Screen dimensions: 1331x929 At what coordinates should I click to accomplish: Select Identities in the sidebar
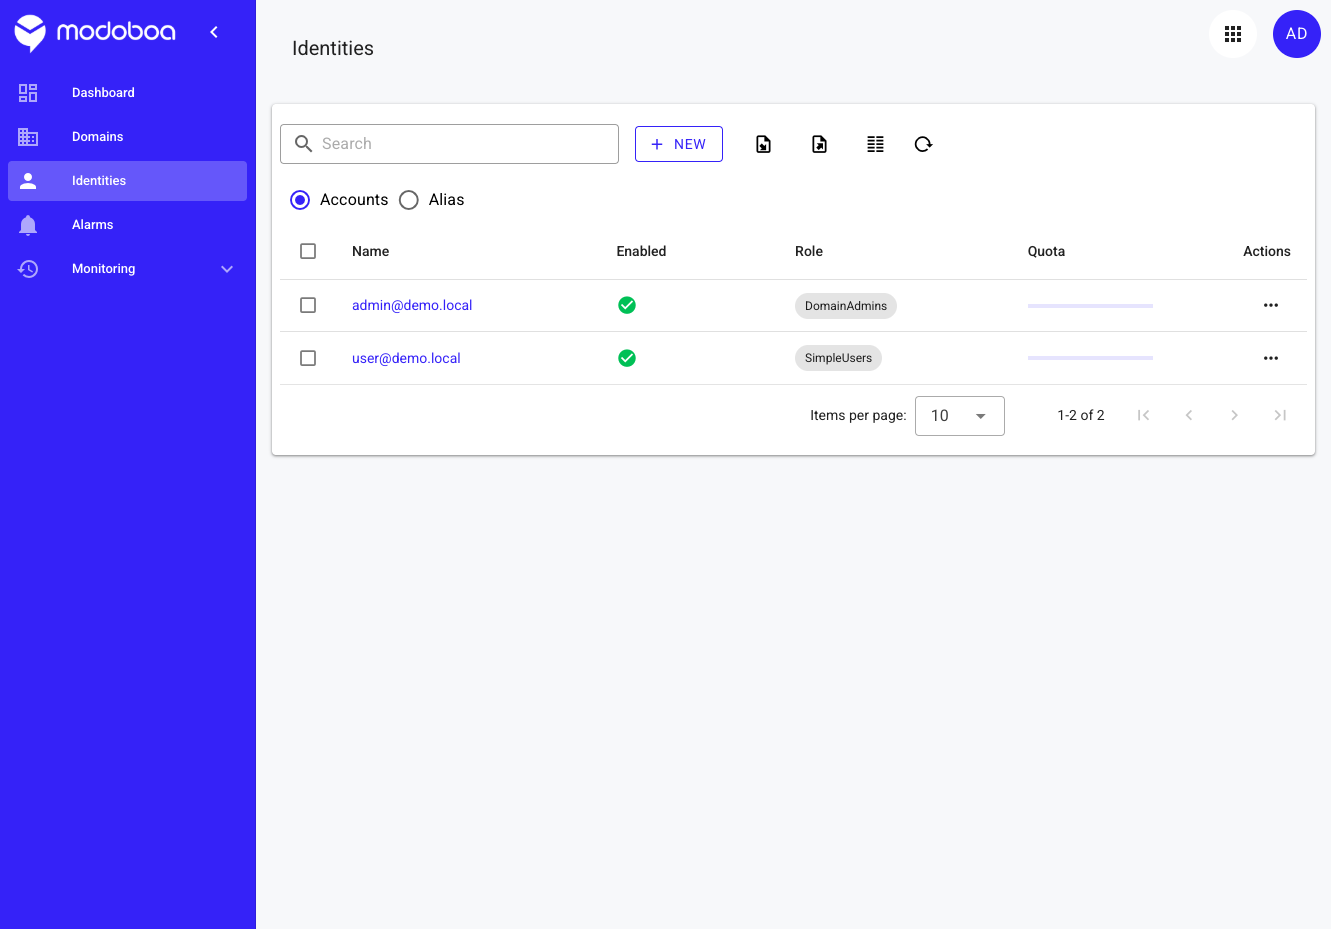pyautogui.click(x=128, y=181)
